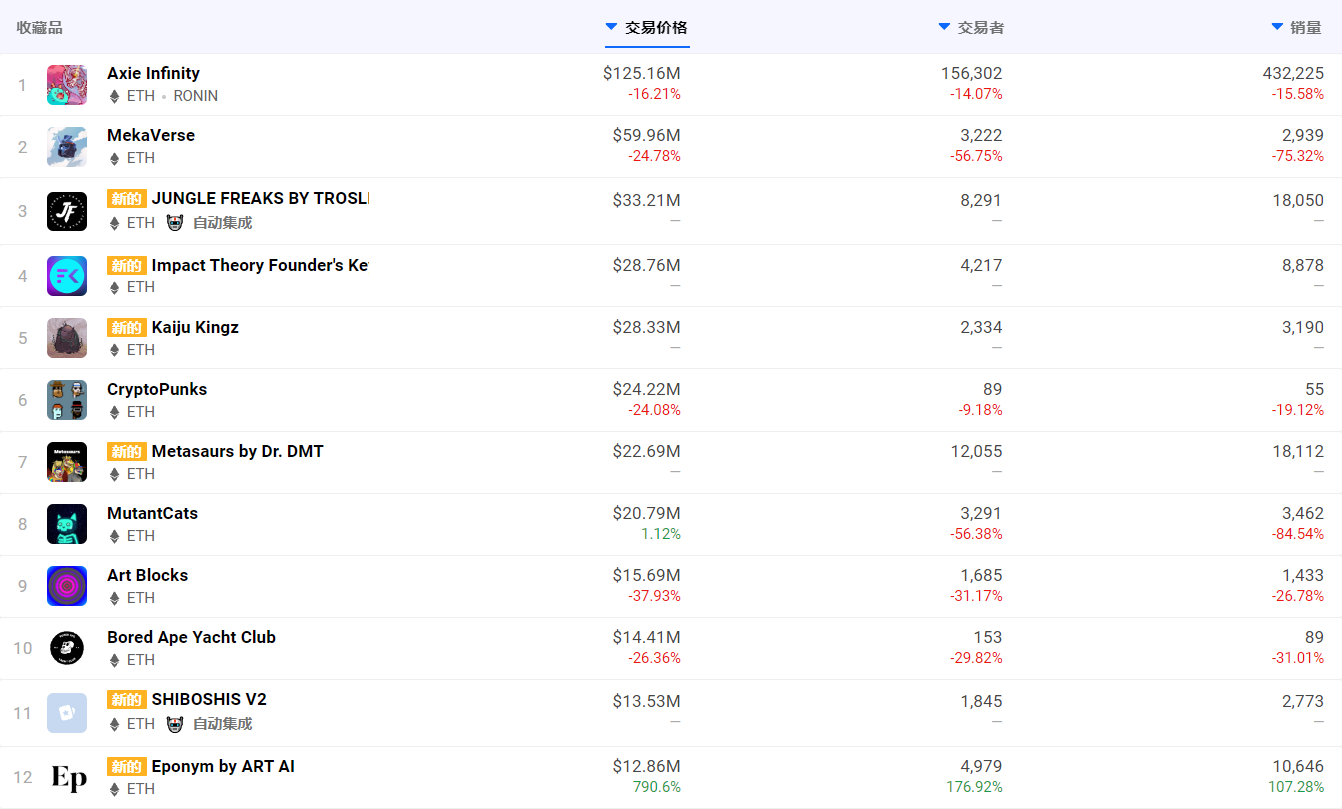Open the Art Blocks circular logo

(67, 586)
